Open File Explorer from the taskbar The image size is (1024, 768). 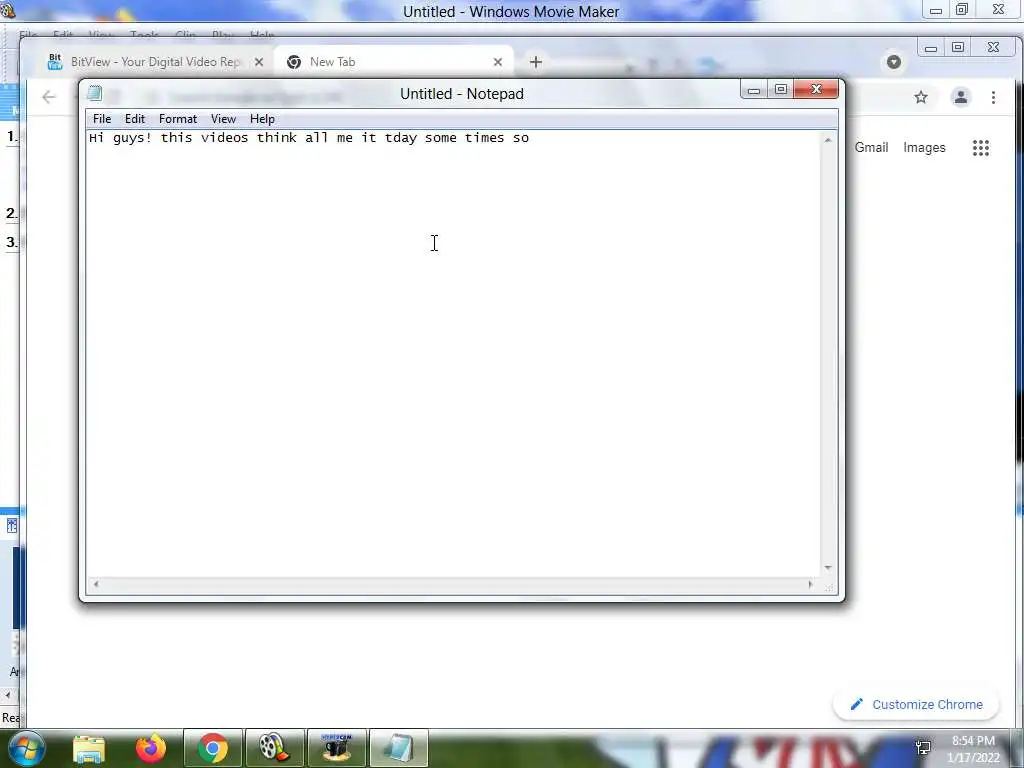coord(89,748)
